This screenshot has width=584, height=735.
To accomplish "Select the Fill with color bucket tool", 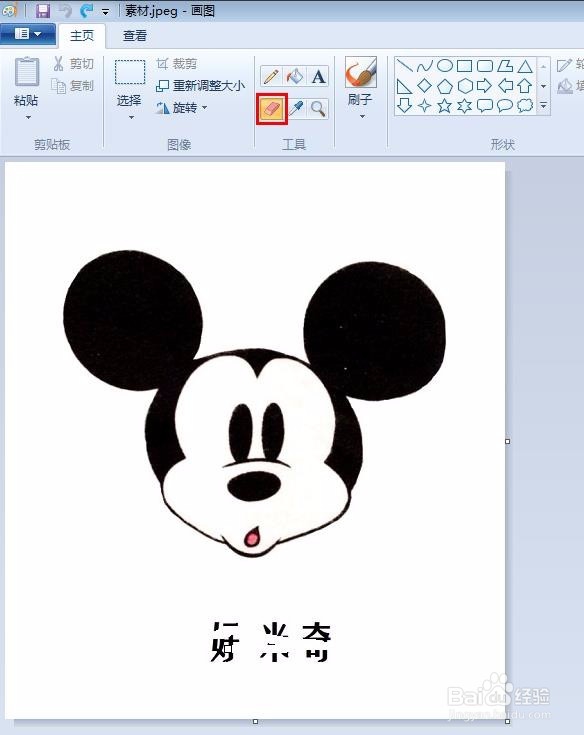I will (x=294, y=76).
